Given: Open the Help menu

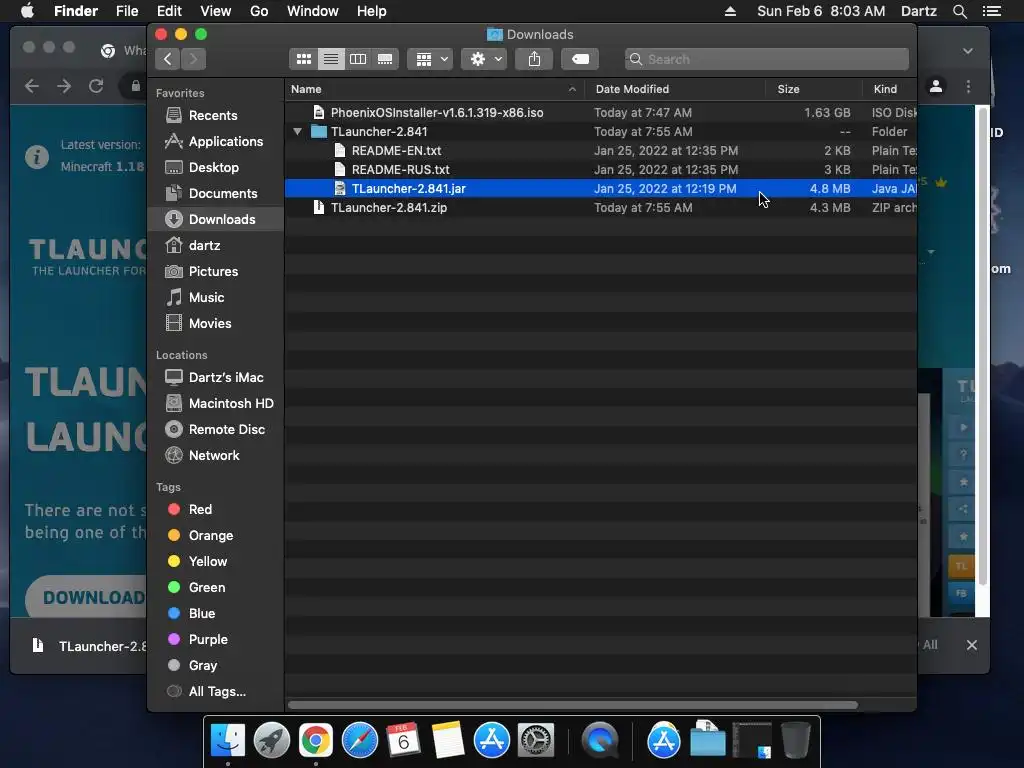Looking at the screenshot, I should pos(372,11).
